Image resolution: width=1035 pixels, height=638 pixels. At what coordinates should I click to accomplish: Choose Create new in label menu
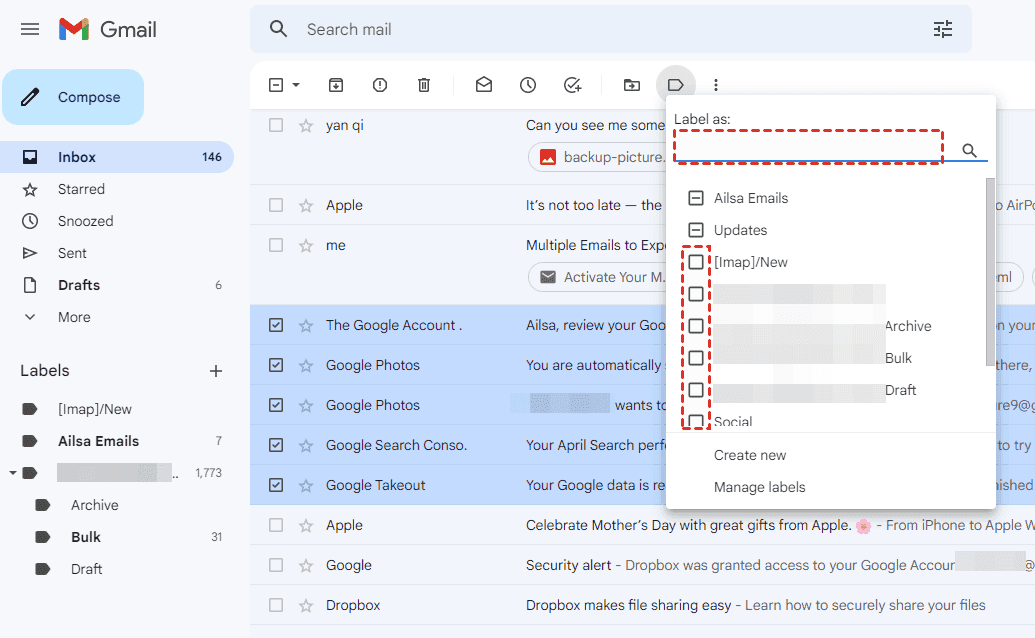(x=750, y=455)
